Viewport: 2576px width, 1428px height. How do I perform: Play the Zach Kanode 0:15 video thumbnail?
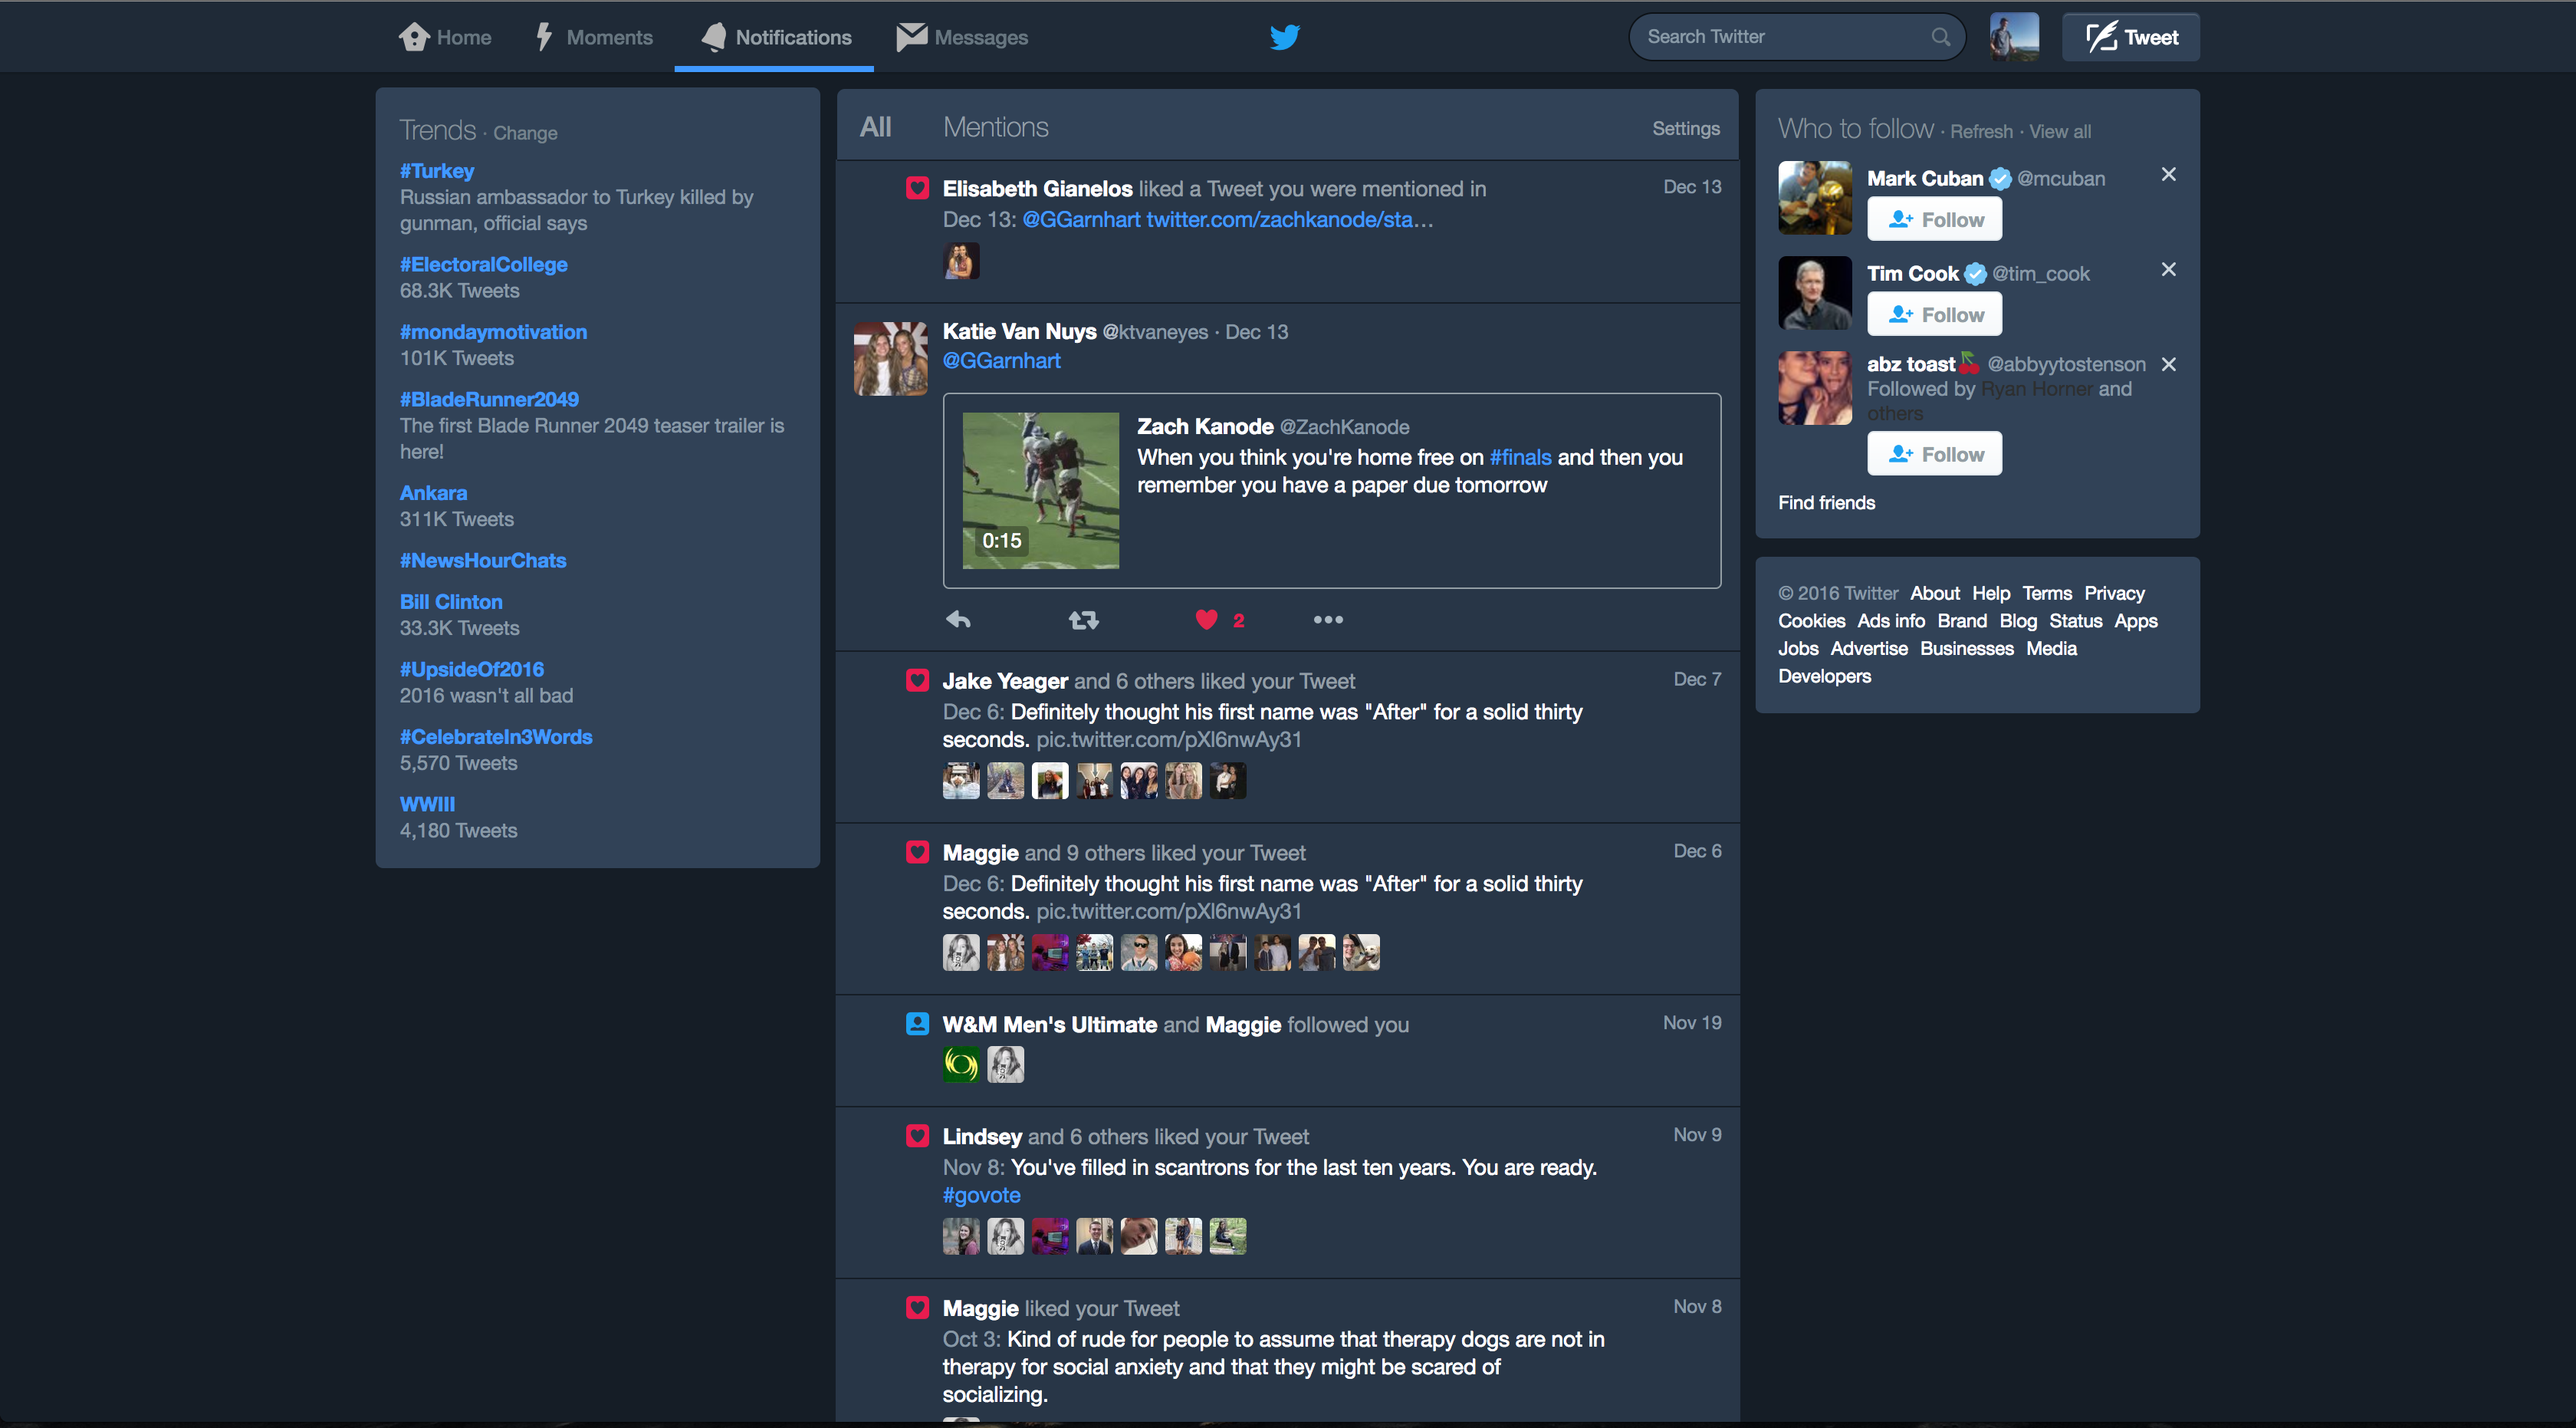click(1040, 490)
